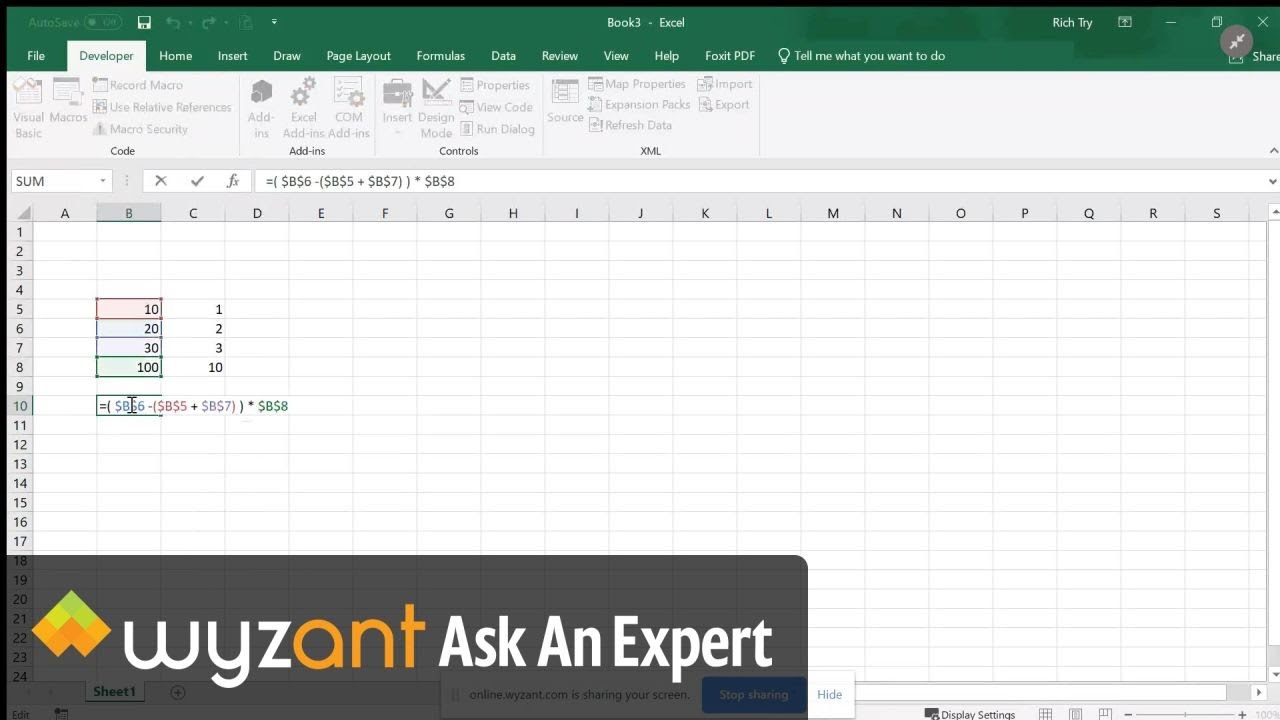Viewport: 1280px width, 720px height.
Task: Toggle the AutoSave switch
Action: click(x=103, y=22)
